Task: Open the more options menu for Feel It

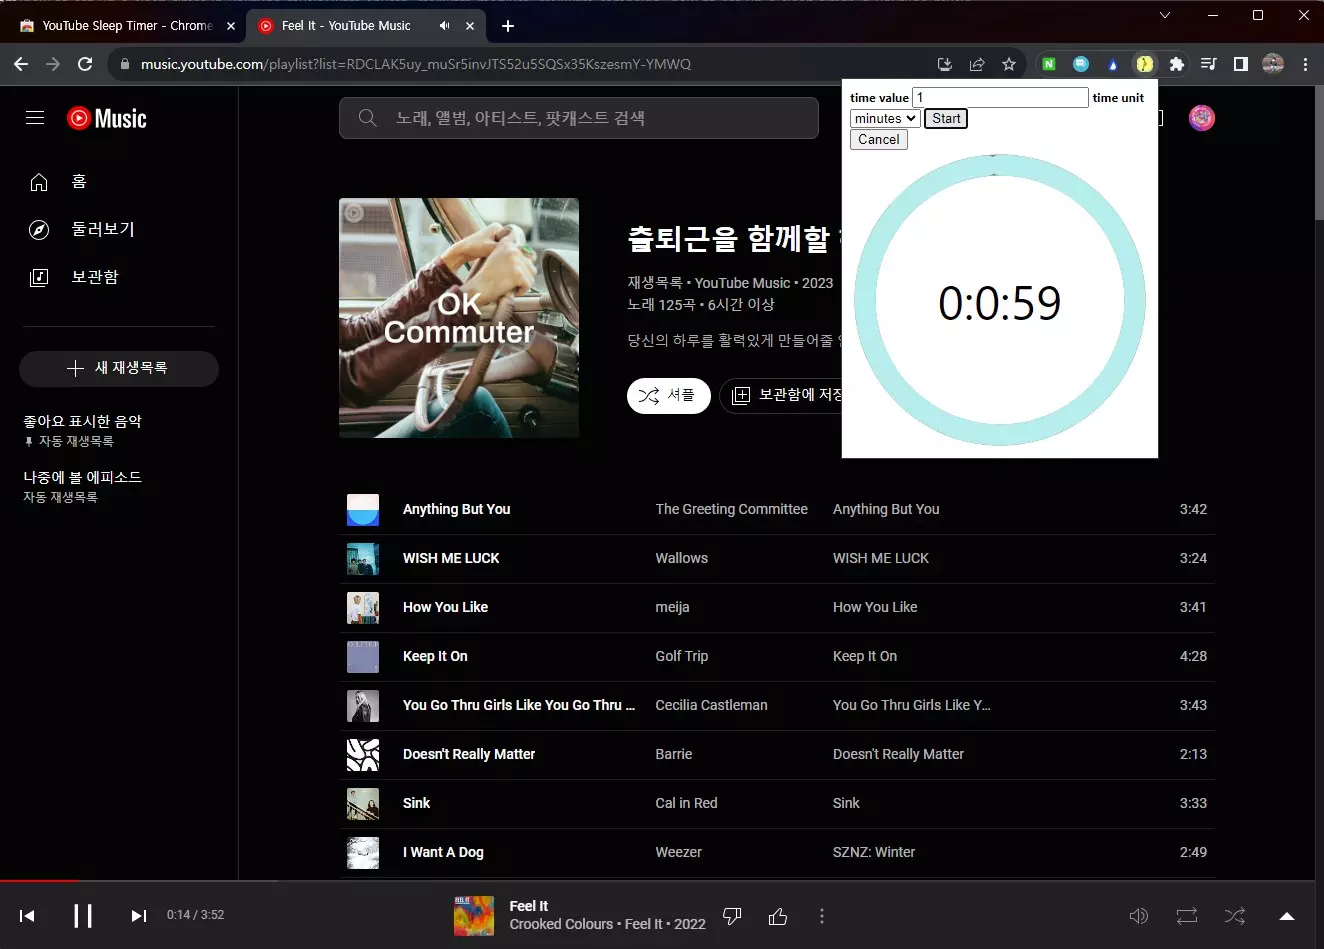Action: [x=821, y=916]
